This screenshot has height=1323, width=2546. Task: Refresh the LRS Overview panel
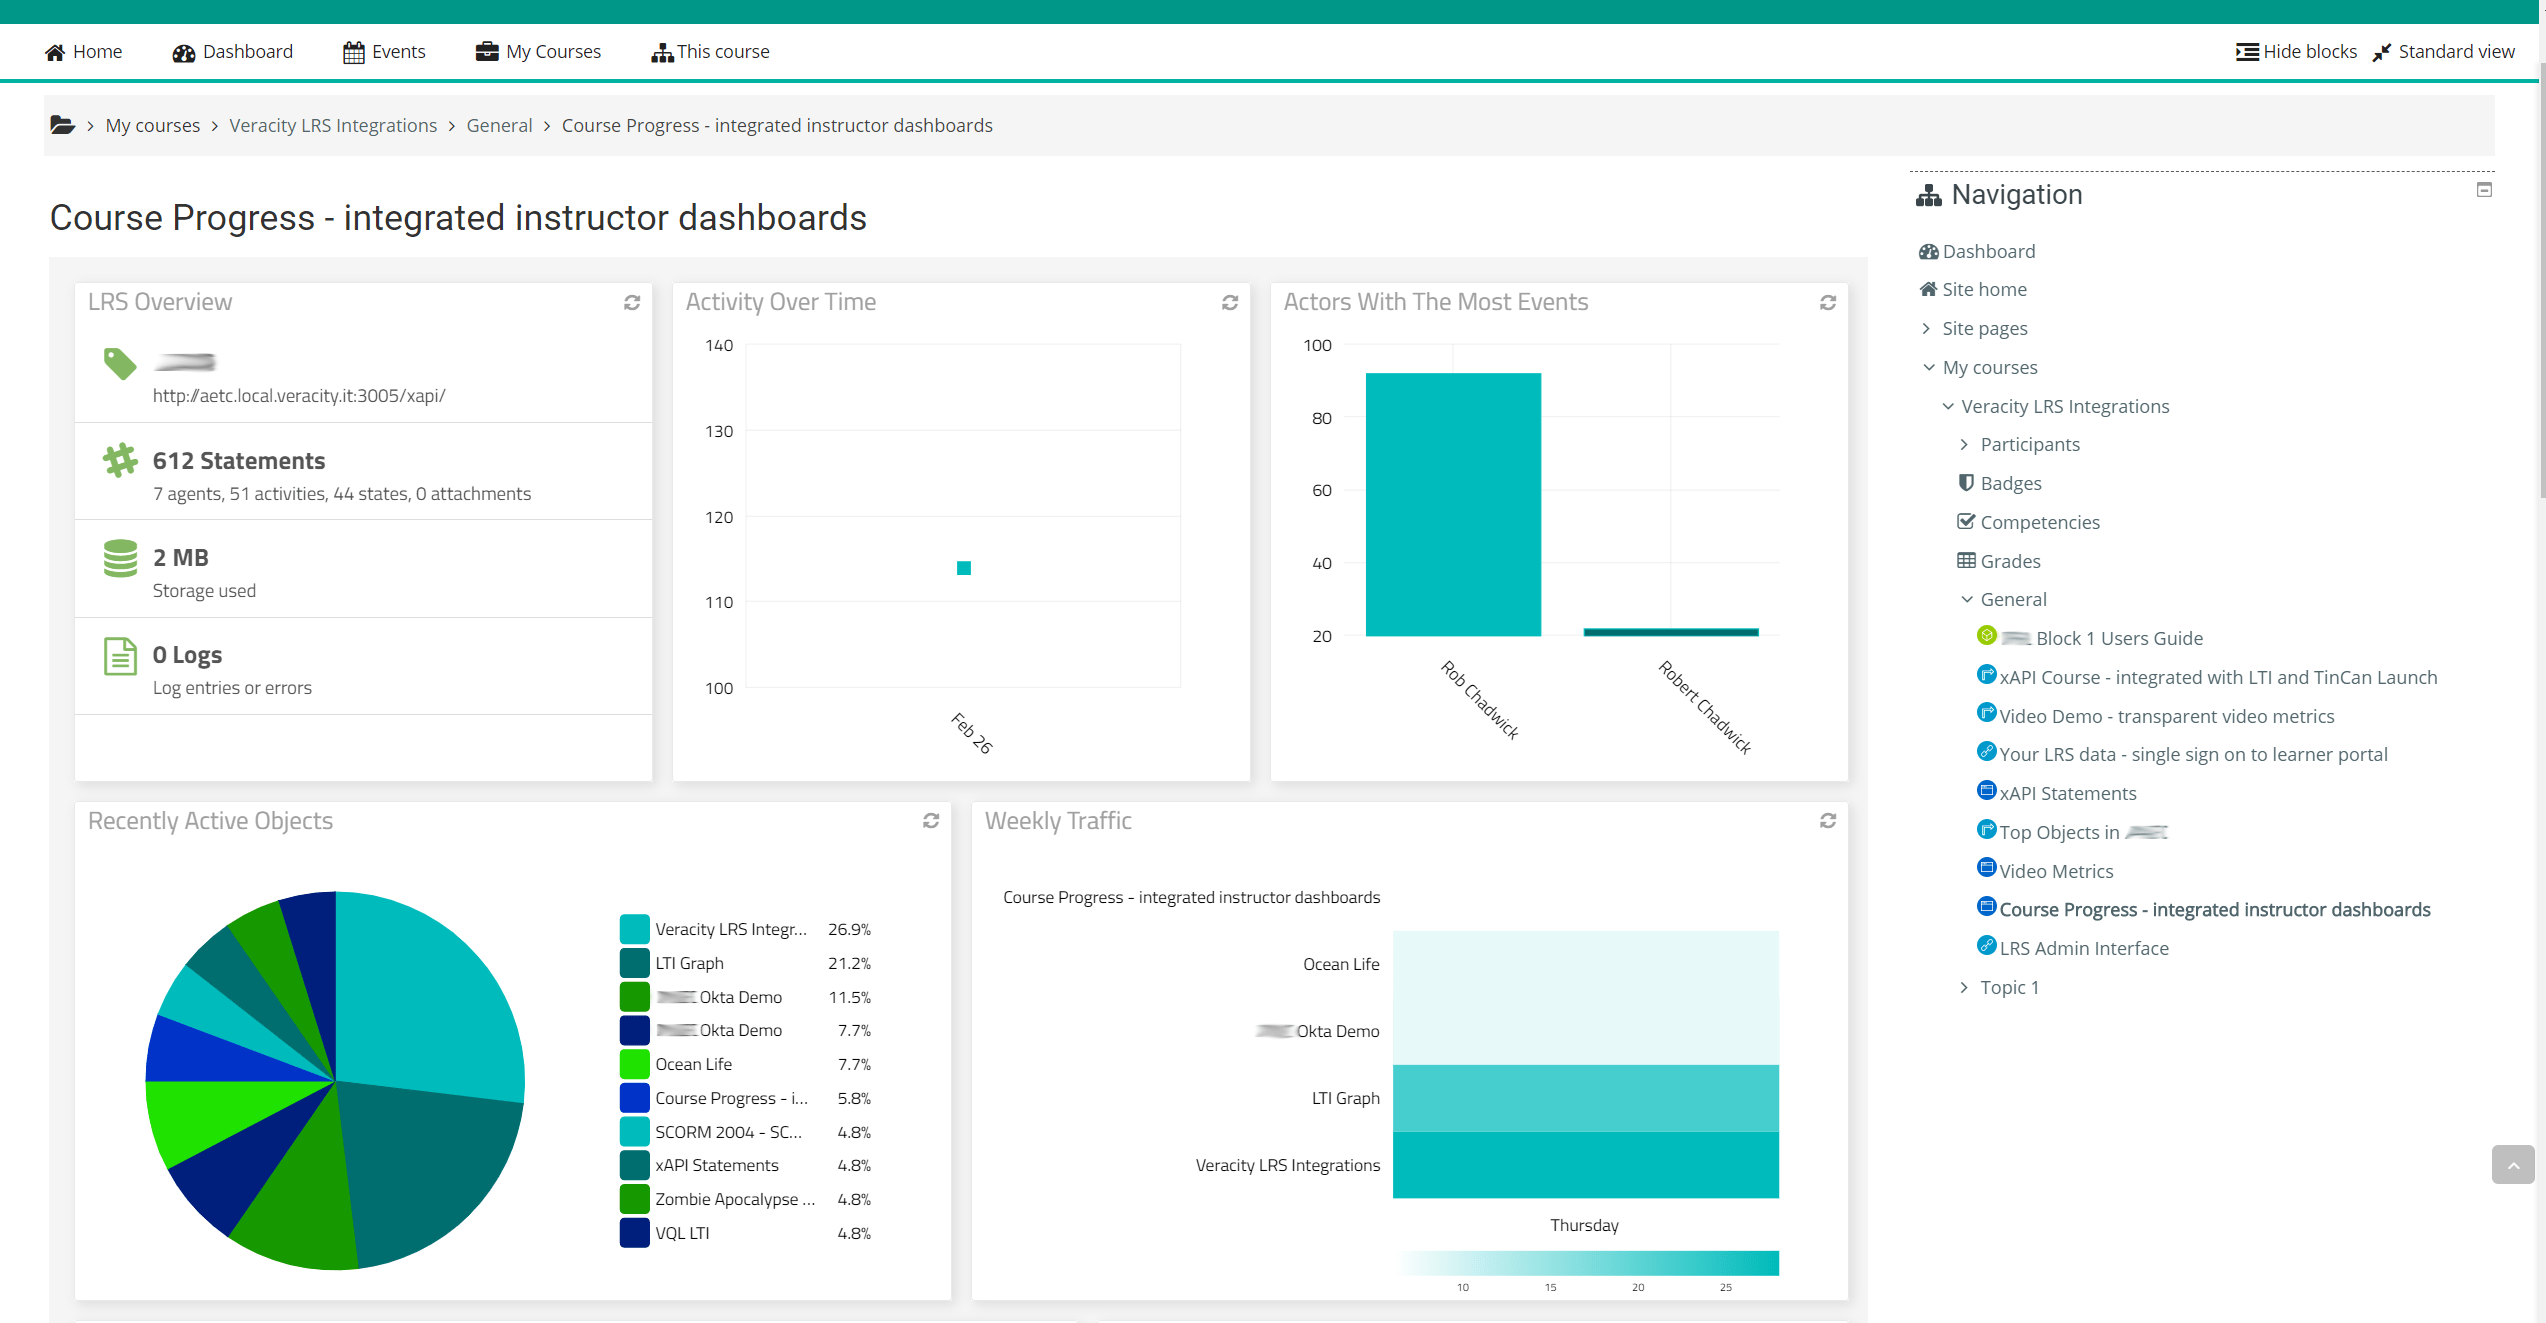click(x=632, y=302)
